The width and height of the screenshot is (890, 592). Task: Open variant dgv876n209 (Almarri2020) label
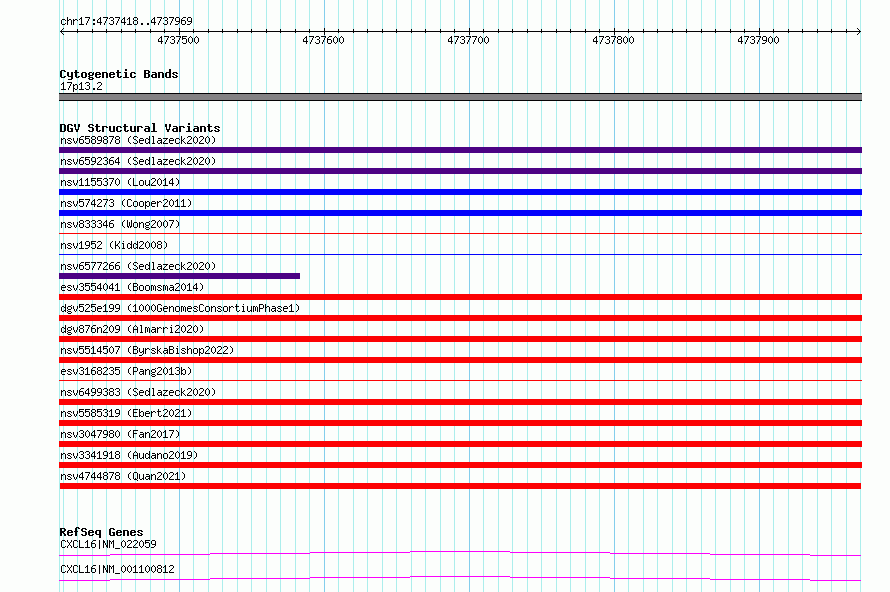[132, 329]
